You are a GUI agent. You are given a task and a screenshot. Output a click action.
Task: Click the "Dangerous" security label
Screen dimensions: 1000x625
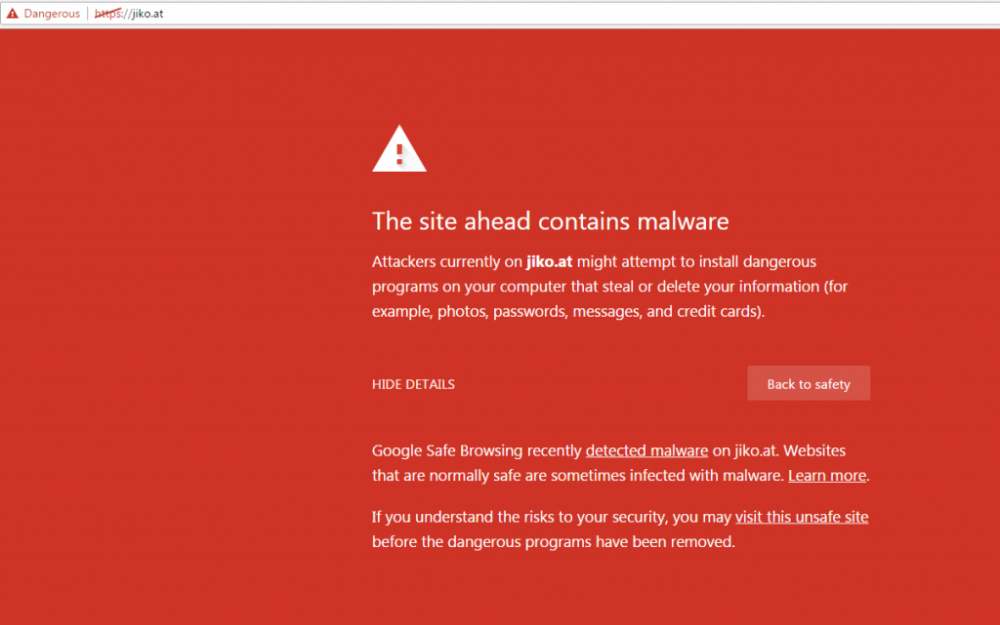52,14
